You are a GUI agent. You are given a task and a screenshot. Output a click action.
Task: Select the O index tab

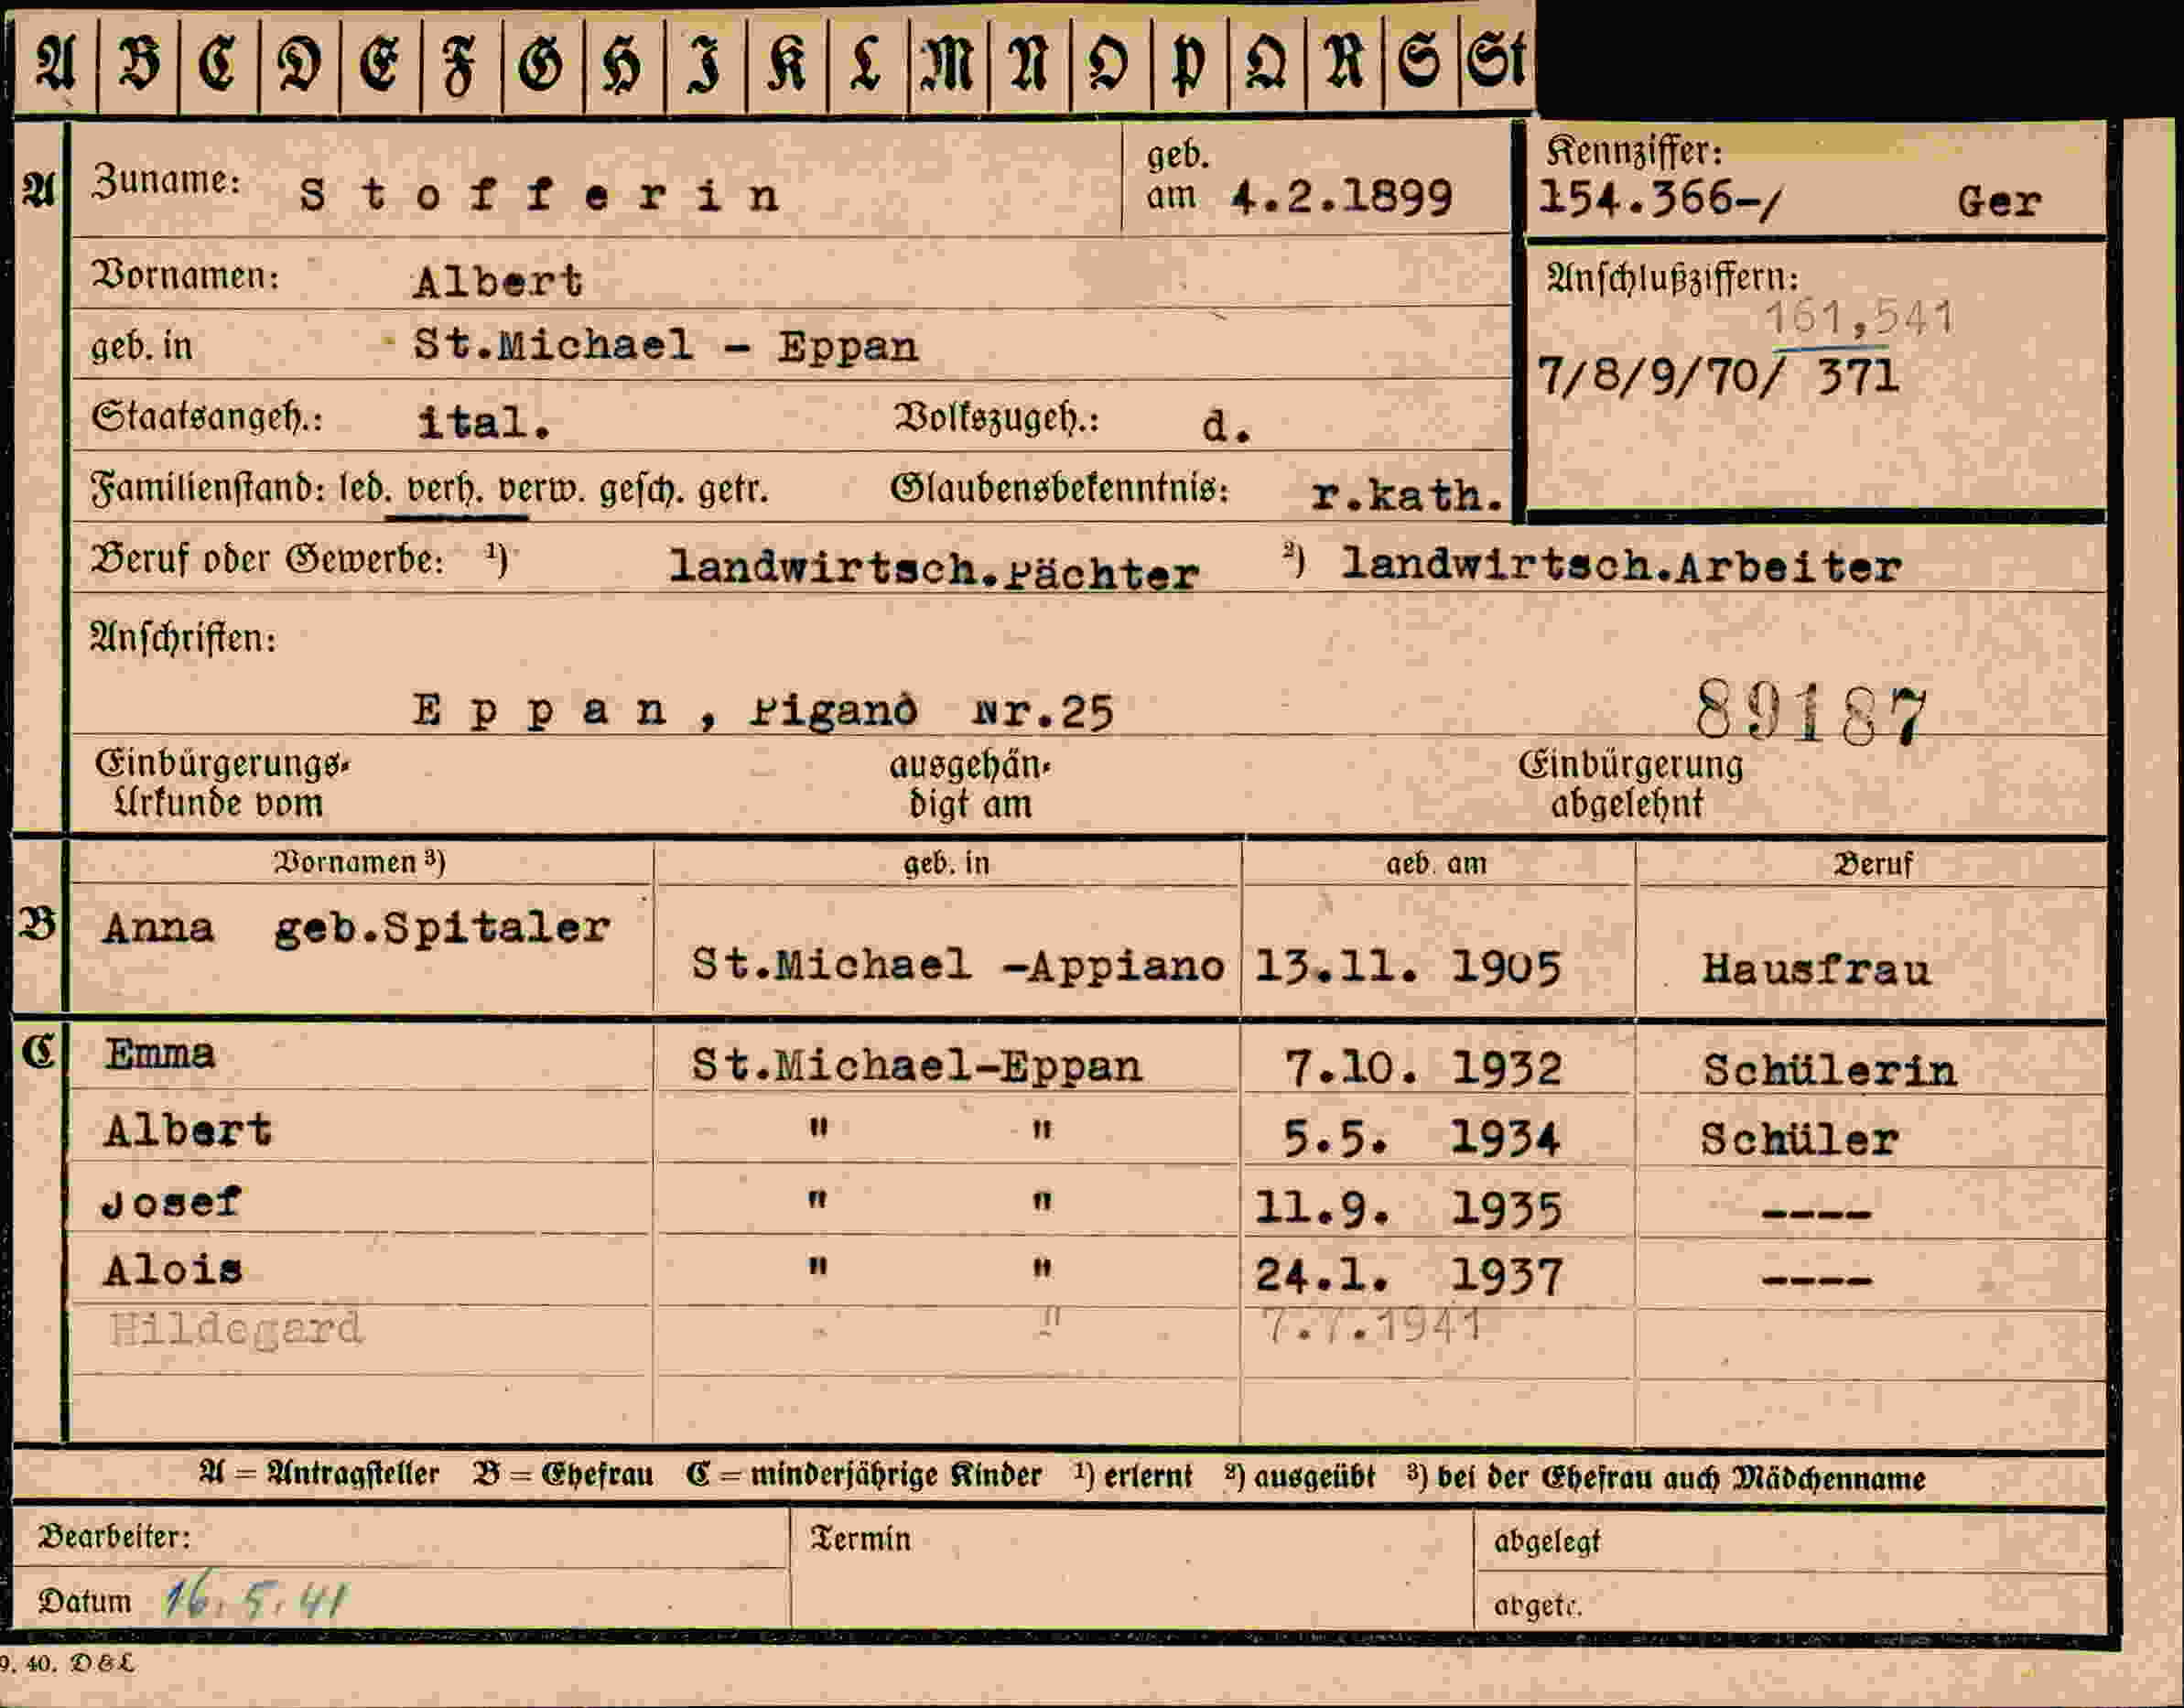click(1110, 65)
